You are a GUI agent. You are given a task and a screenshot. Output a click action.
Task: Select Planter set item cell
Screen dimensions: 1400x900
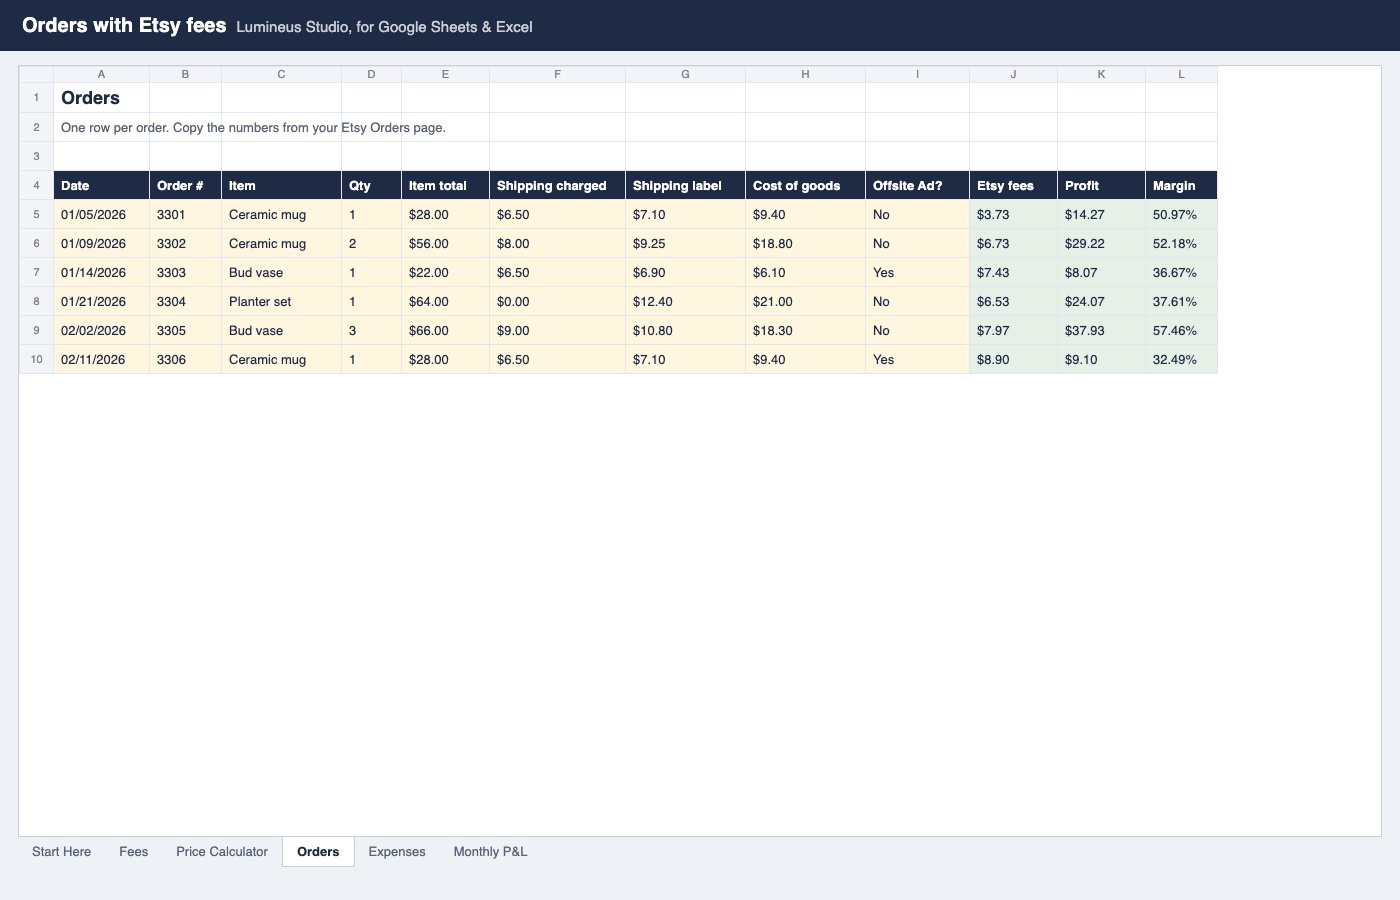[x=281, y=302]
